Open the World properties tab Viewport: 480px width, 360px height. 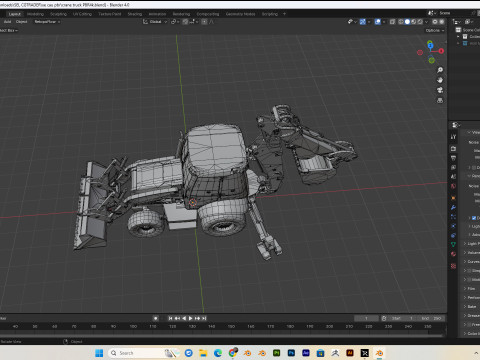tap(453, 186)
